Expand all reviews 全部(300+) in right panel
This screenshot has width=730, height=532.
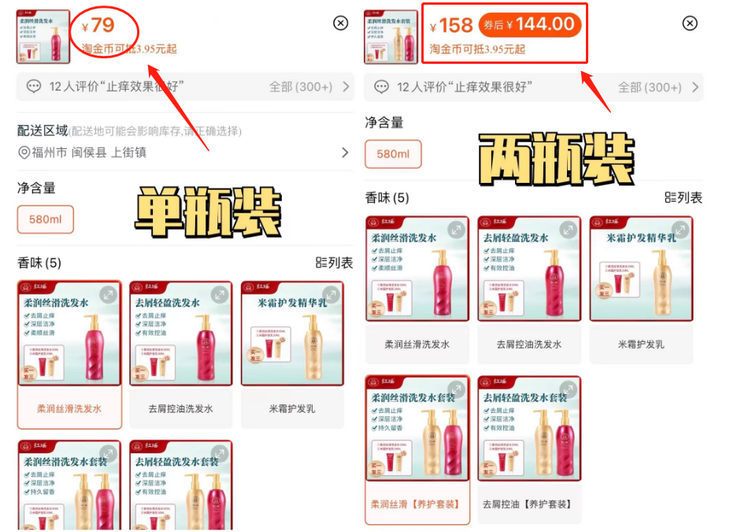658,88
